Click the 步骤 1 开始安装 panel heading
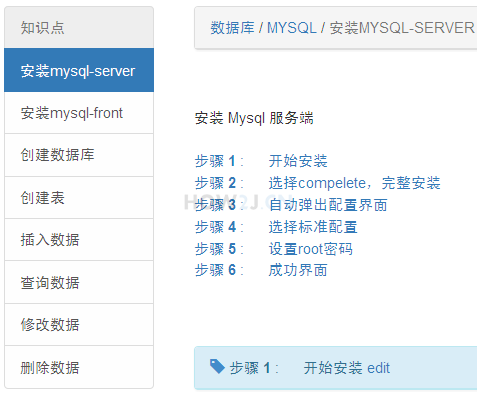This screenshot has height=404, width=477. [296, 368]
